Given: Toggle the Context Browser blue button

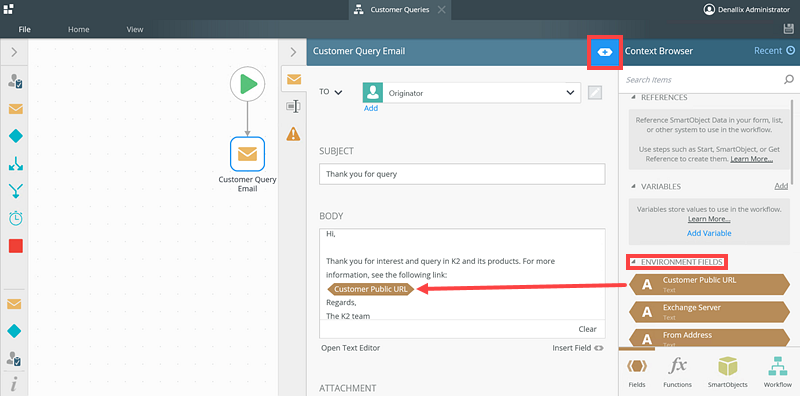Looking at the screenshot, I should [x=605, y=52].
